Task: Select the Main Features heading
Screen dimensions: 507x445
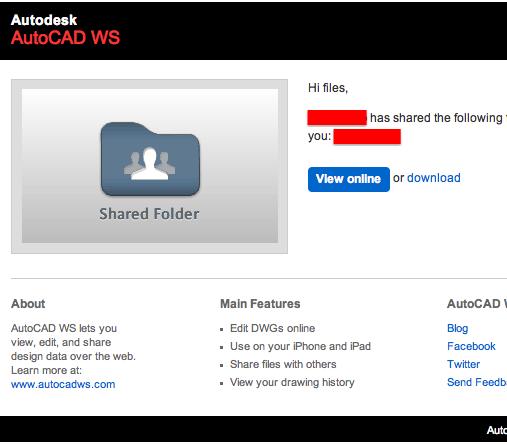Action: (x=260, y=304)
